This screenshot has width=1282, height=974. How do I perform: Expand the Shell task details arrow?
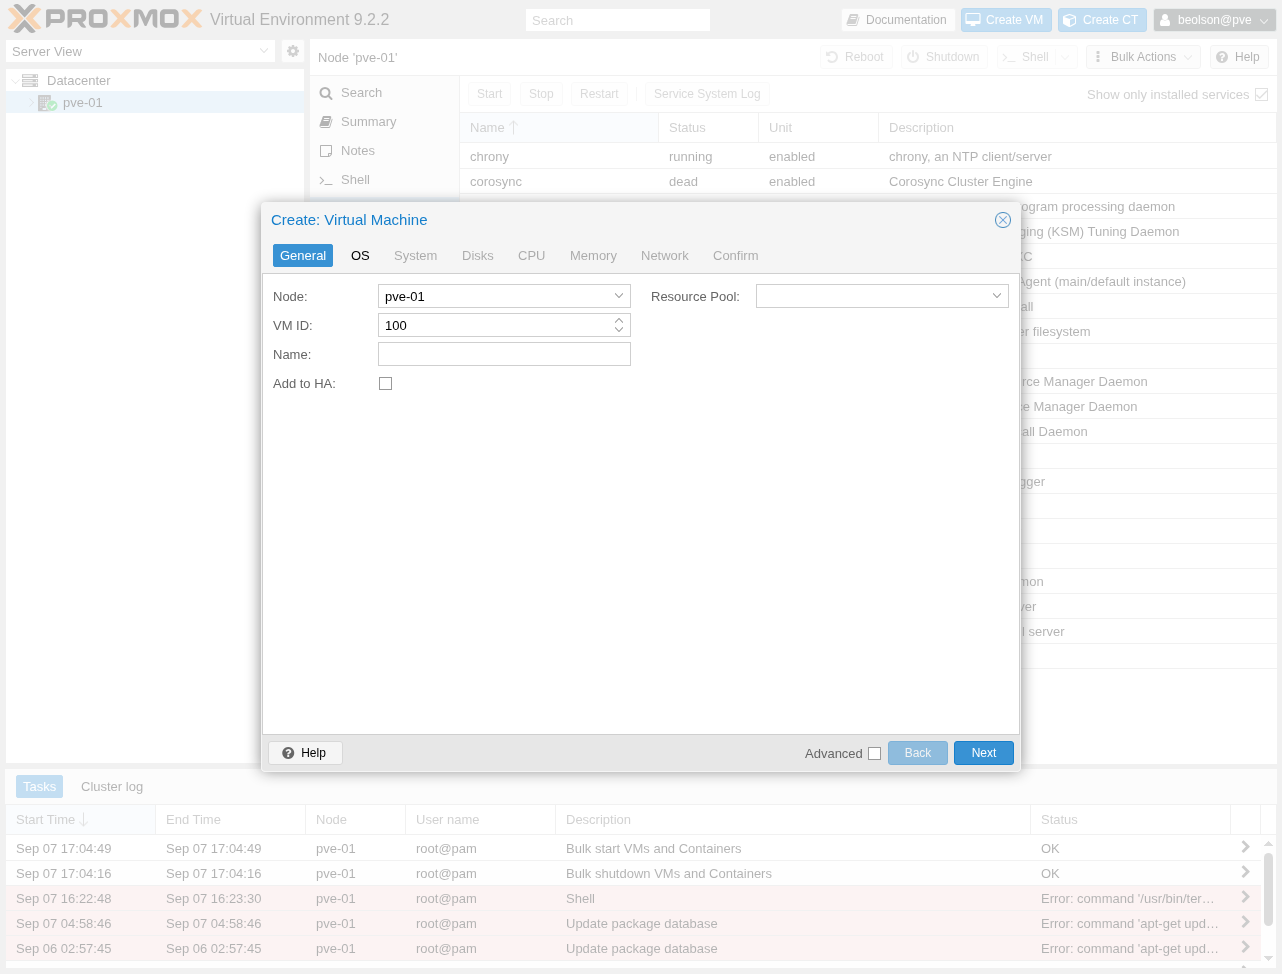pos(1245,897)
